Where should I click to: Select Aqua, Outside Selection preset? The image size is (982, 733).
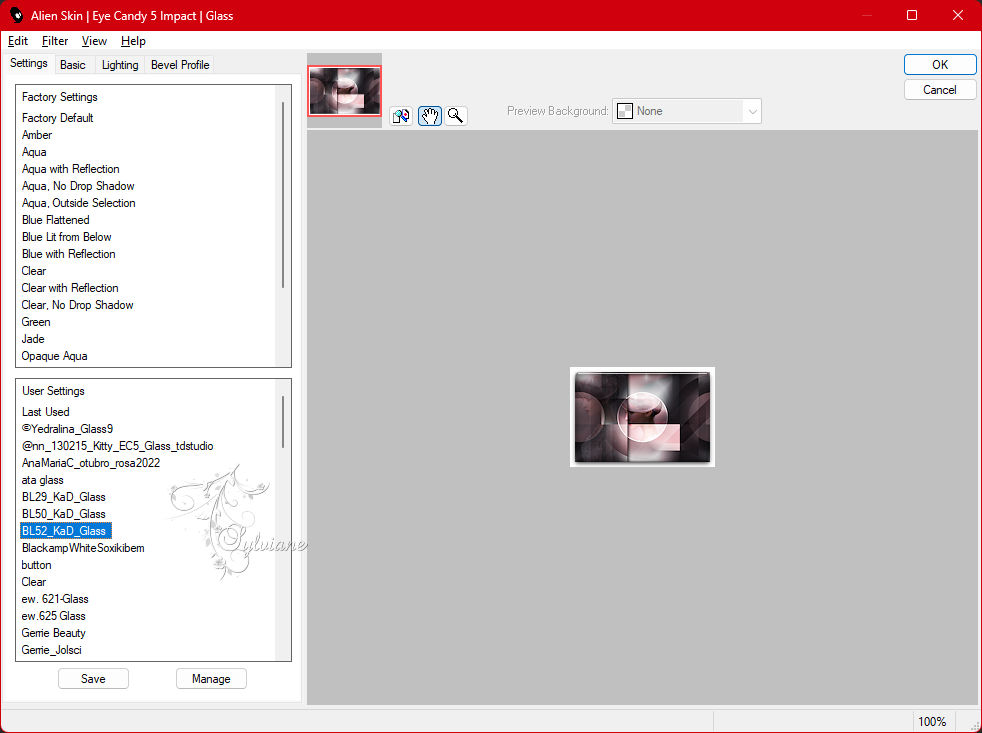pos(78,202)
